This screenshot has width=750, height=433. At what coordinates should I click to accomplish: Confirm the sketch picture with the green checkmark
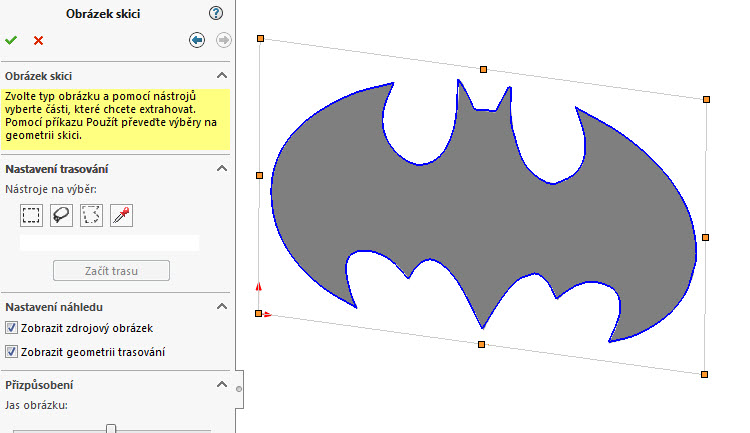pyautogui.click(x=11, y=41)
